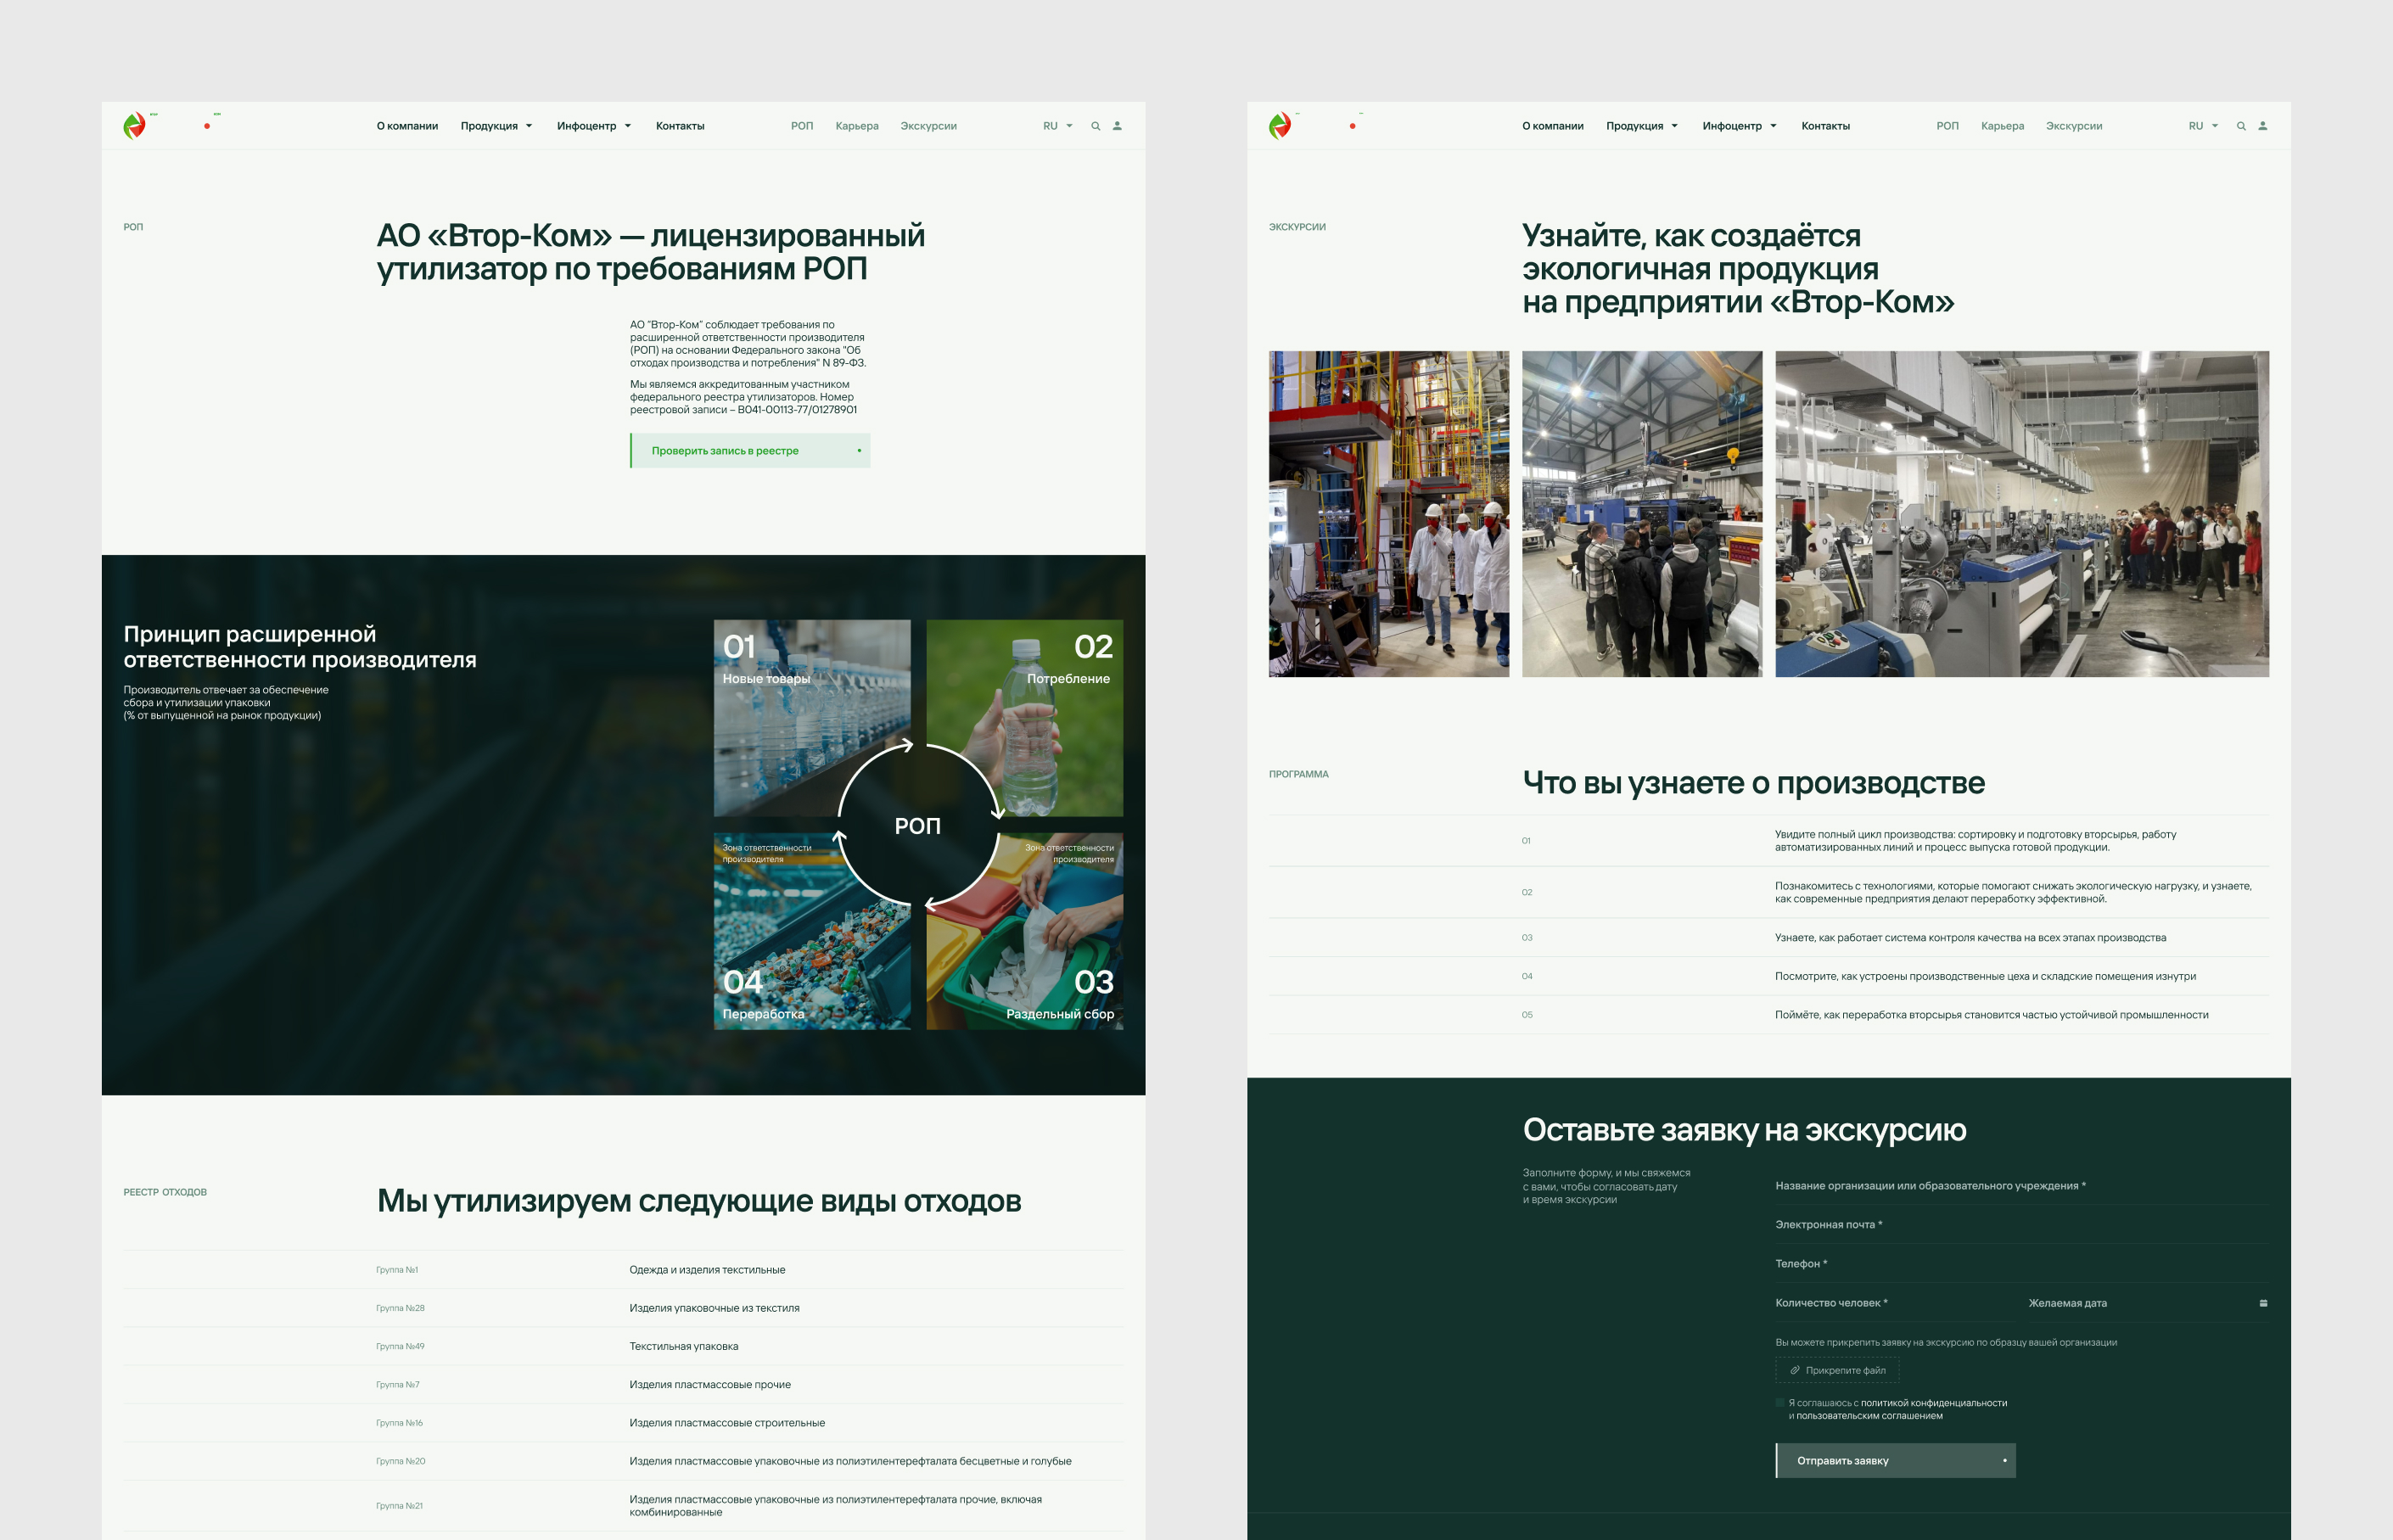This screenshot has height=1540, width=2393.
Task: Open search icon in the left page header
Action: pyautogui.click(x=1095, y=126)
